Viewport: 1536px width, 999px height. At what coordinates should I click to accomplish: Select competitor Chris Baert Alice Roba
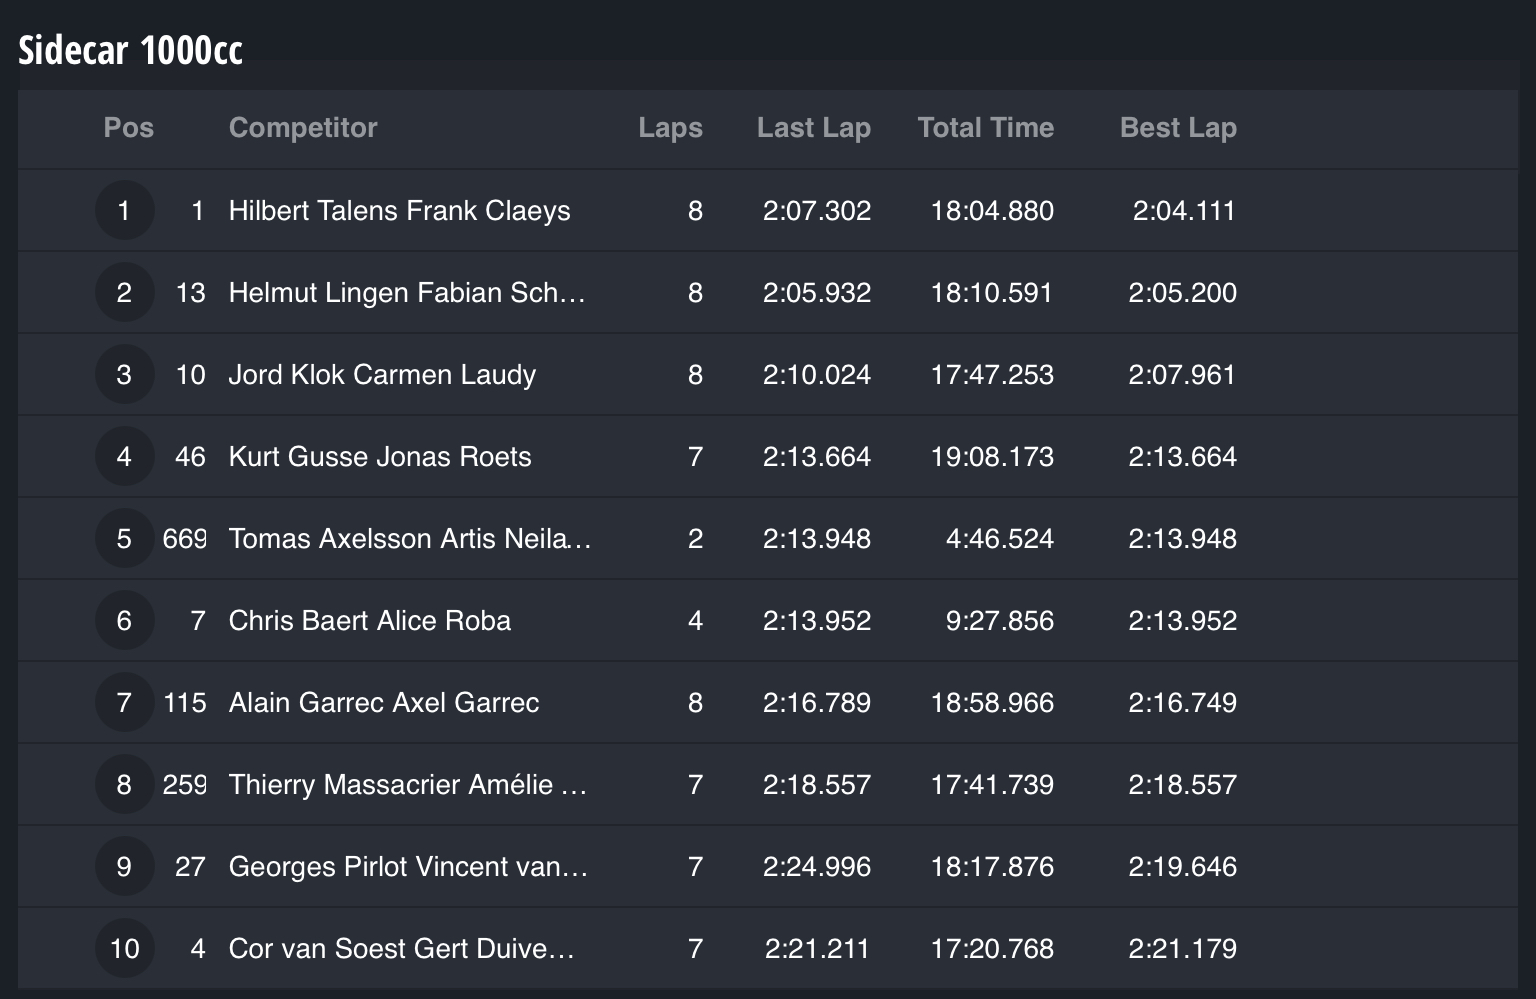369,620
